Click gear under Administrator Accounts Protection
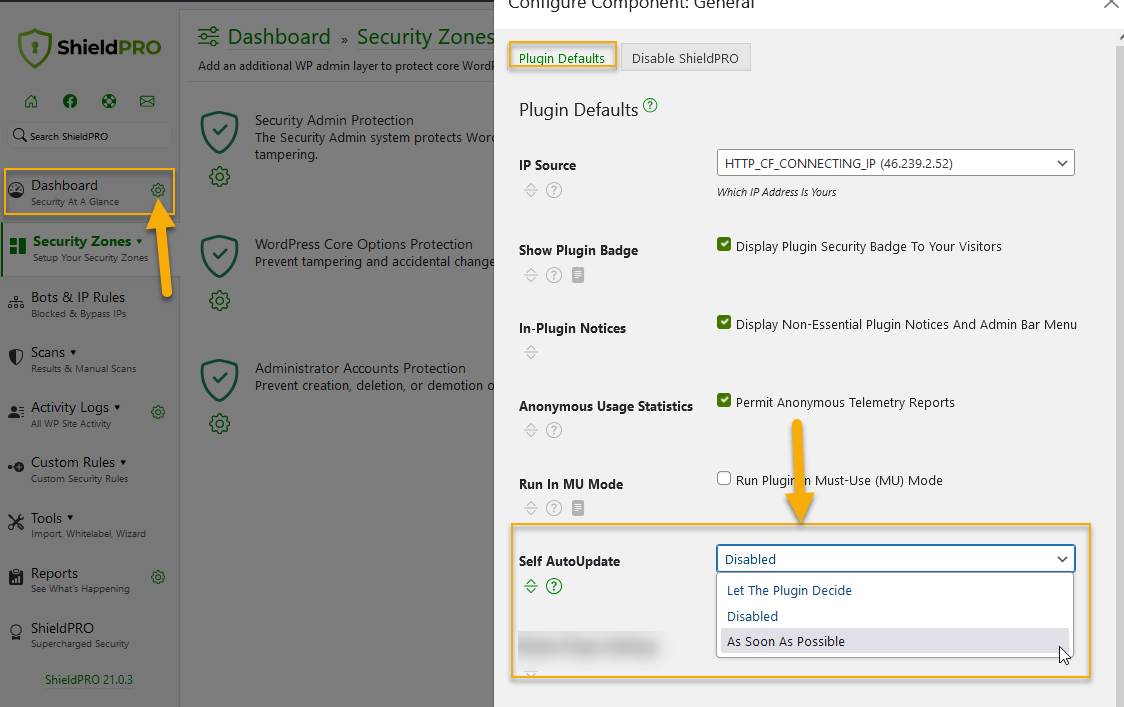 (219, 424)
